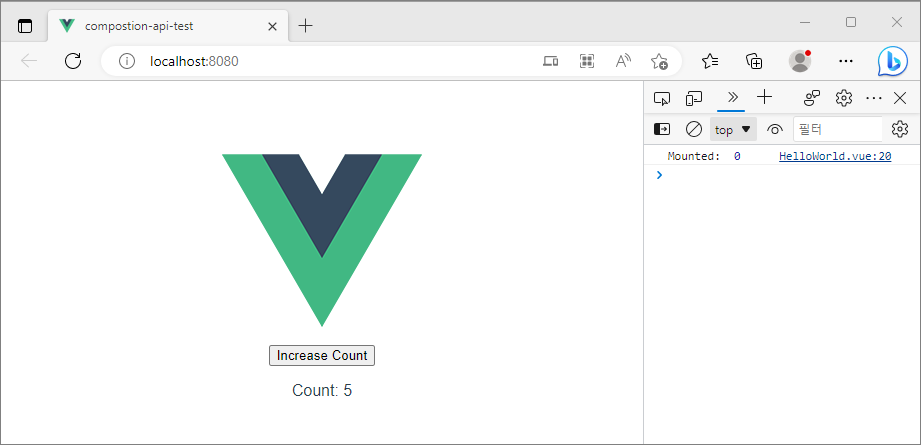The image size is (921, 445).
Task: Open DevTools feedback icon
Action: (812, 98)
